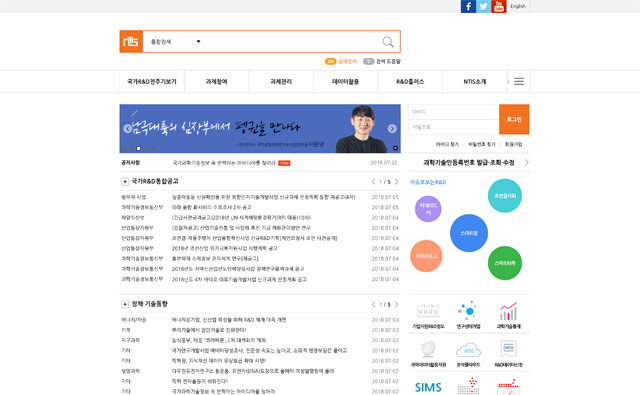Open the 통합검색 search category dropdown
640x395 pixels.
[x=176, y=42]
